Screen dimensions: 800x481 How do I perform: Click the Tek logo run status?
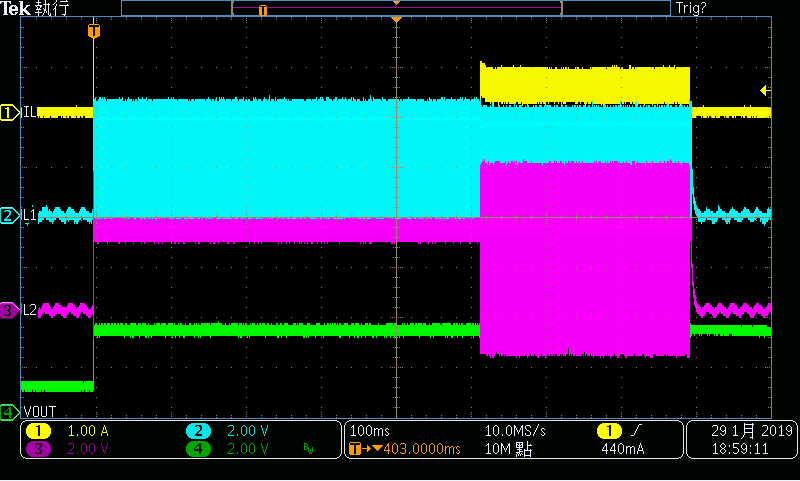34,8
